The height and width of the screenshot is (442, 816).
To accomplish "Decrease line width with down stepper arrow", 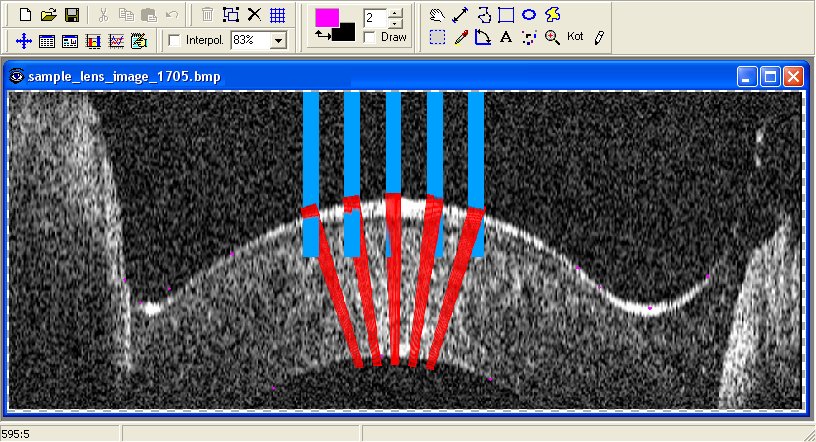I will coord(396,23).
